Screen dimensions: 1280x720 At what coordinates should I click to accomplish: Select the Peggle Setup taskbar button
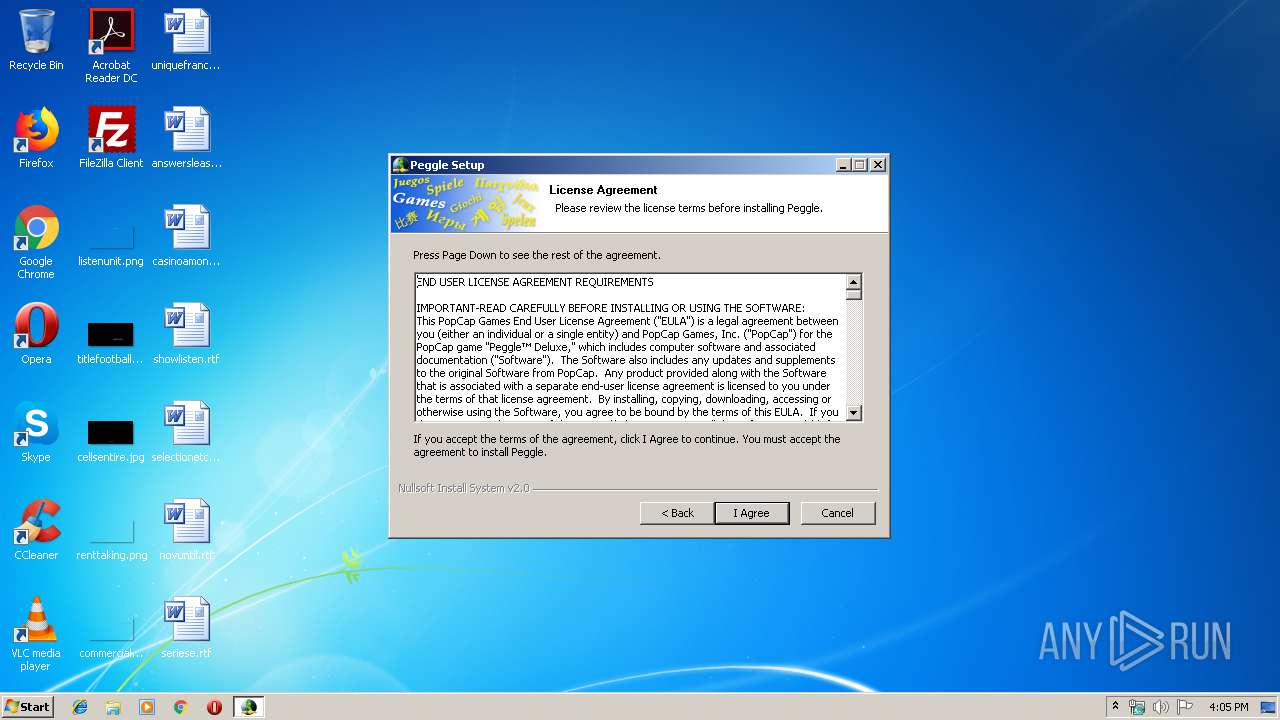pos(248,707)
